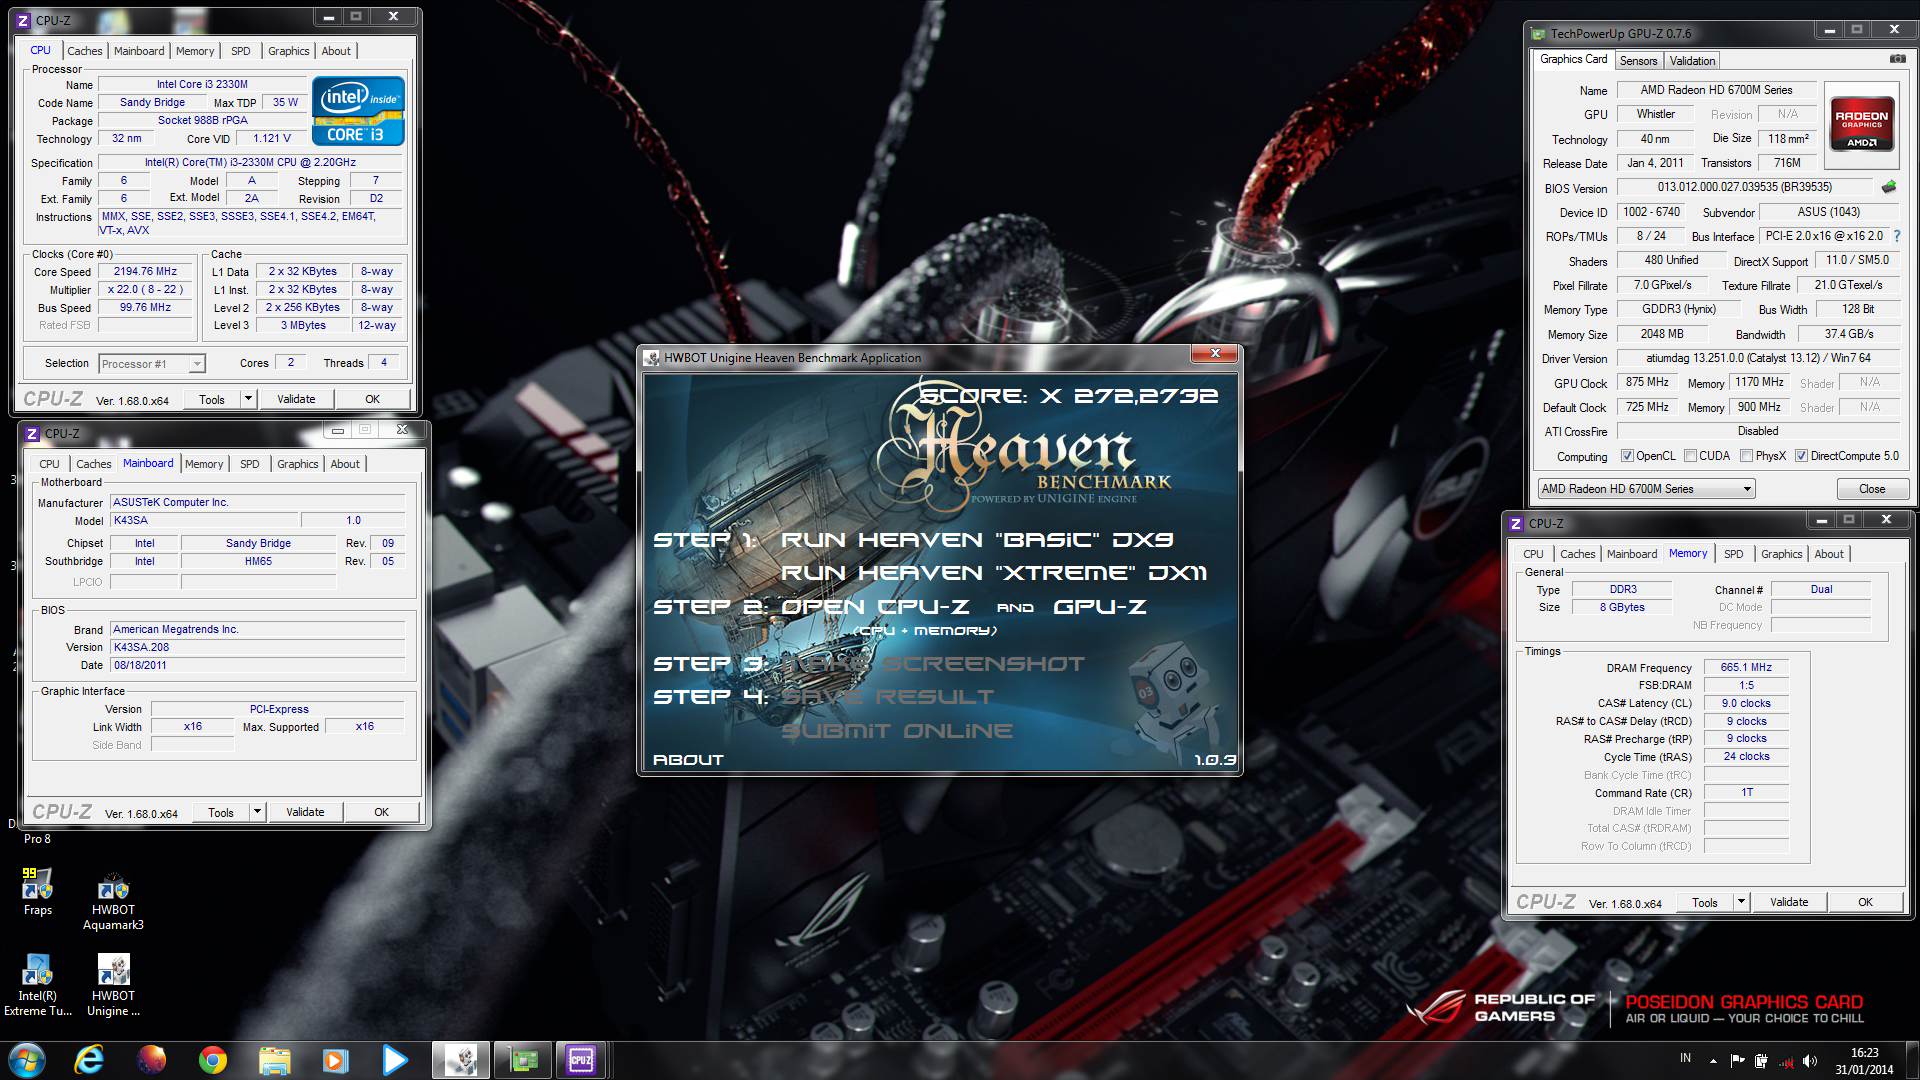
Task: Open the Fraps desktop shortcut
Action: [x=38, y=892]
